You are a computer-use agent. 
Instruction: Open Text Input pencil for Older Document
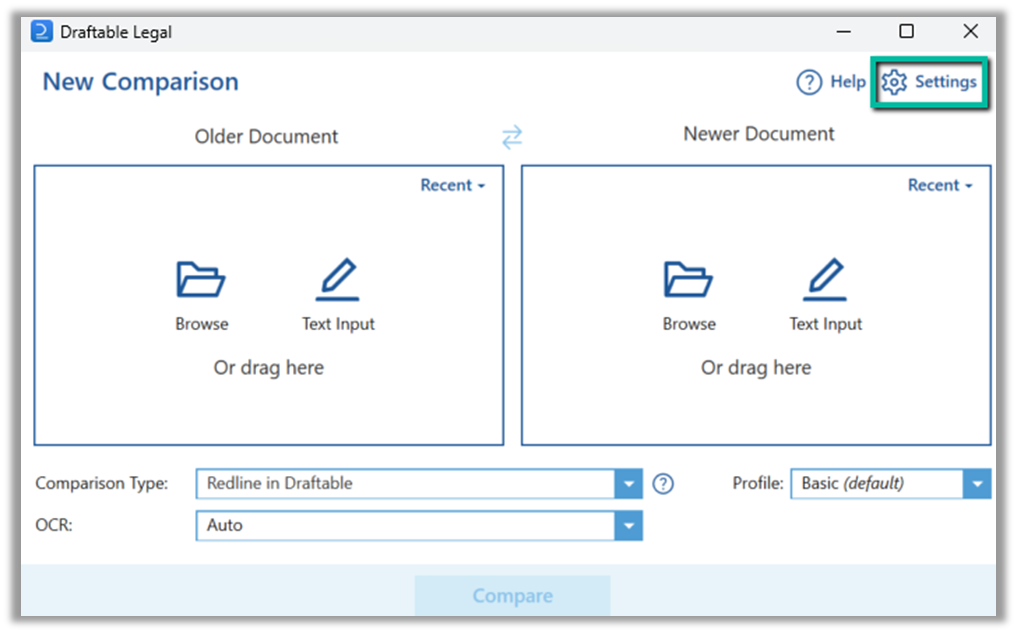(338, 280)
